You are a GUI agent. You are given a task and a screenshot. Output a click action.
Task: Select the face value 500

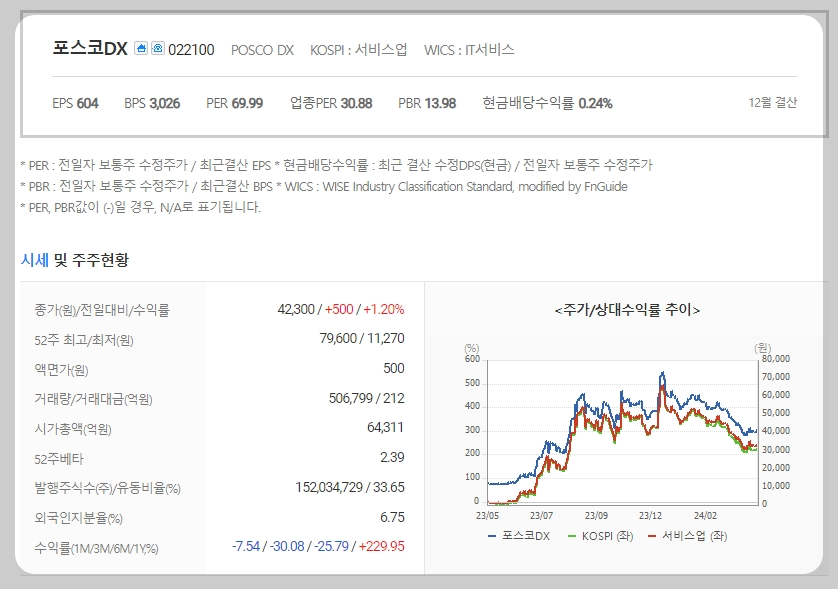(394, 368)
